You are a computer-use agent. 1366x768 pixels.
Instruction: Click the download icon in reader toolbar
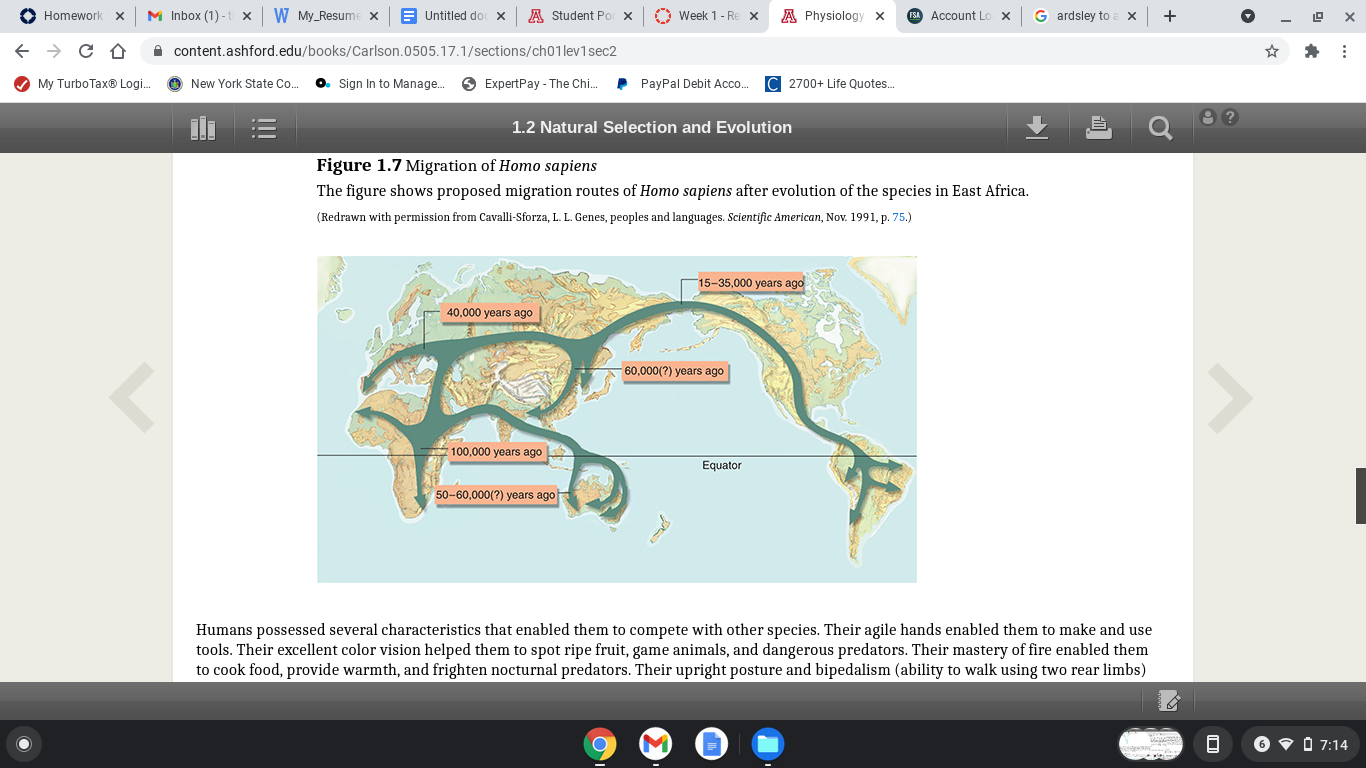[x=1037, y=127]
